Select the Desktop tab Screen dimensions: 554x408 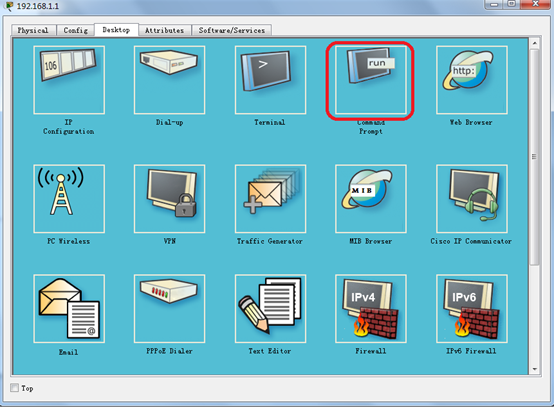click(x=116, y=30)
